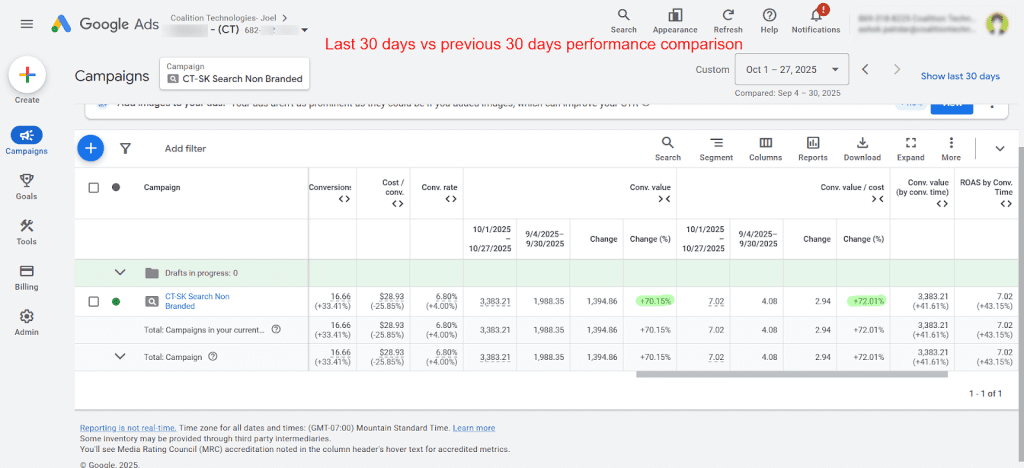The image size is (1024, 468).
Task: Open the Appearance settings
Action: (x=675, y=20)
